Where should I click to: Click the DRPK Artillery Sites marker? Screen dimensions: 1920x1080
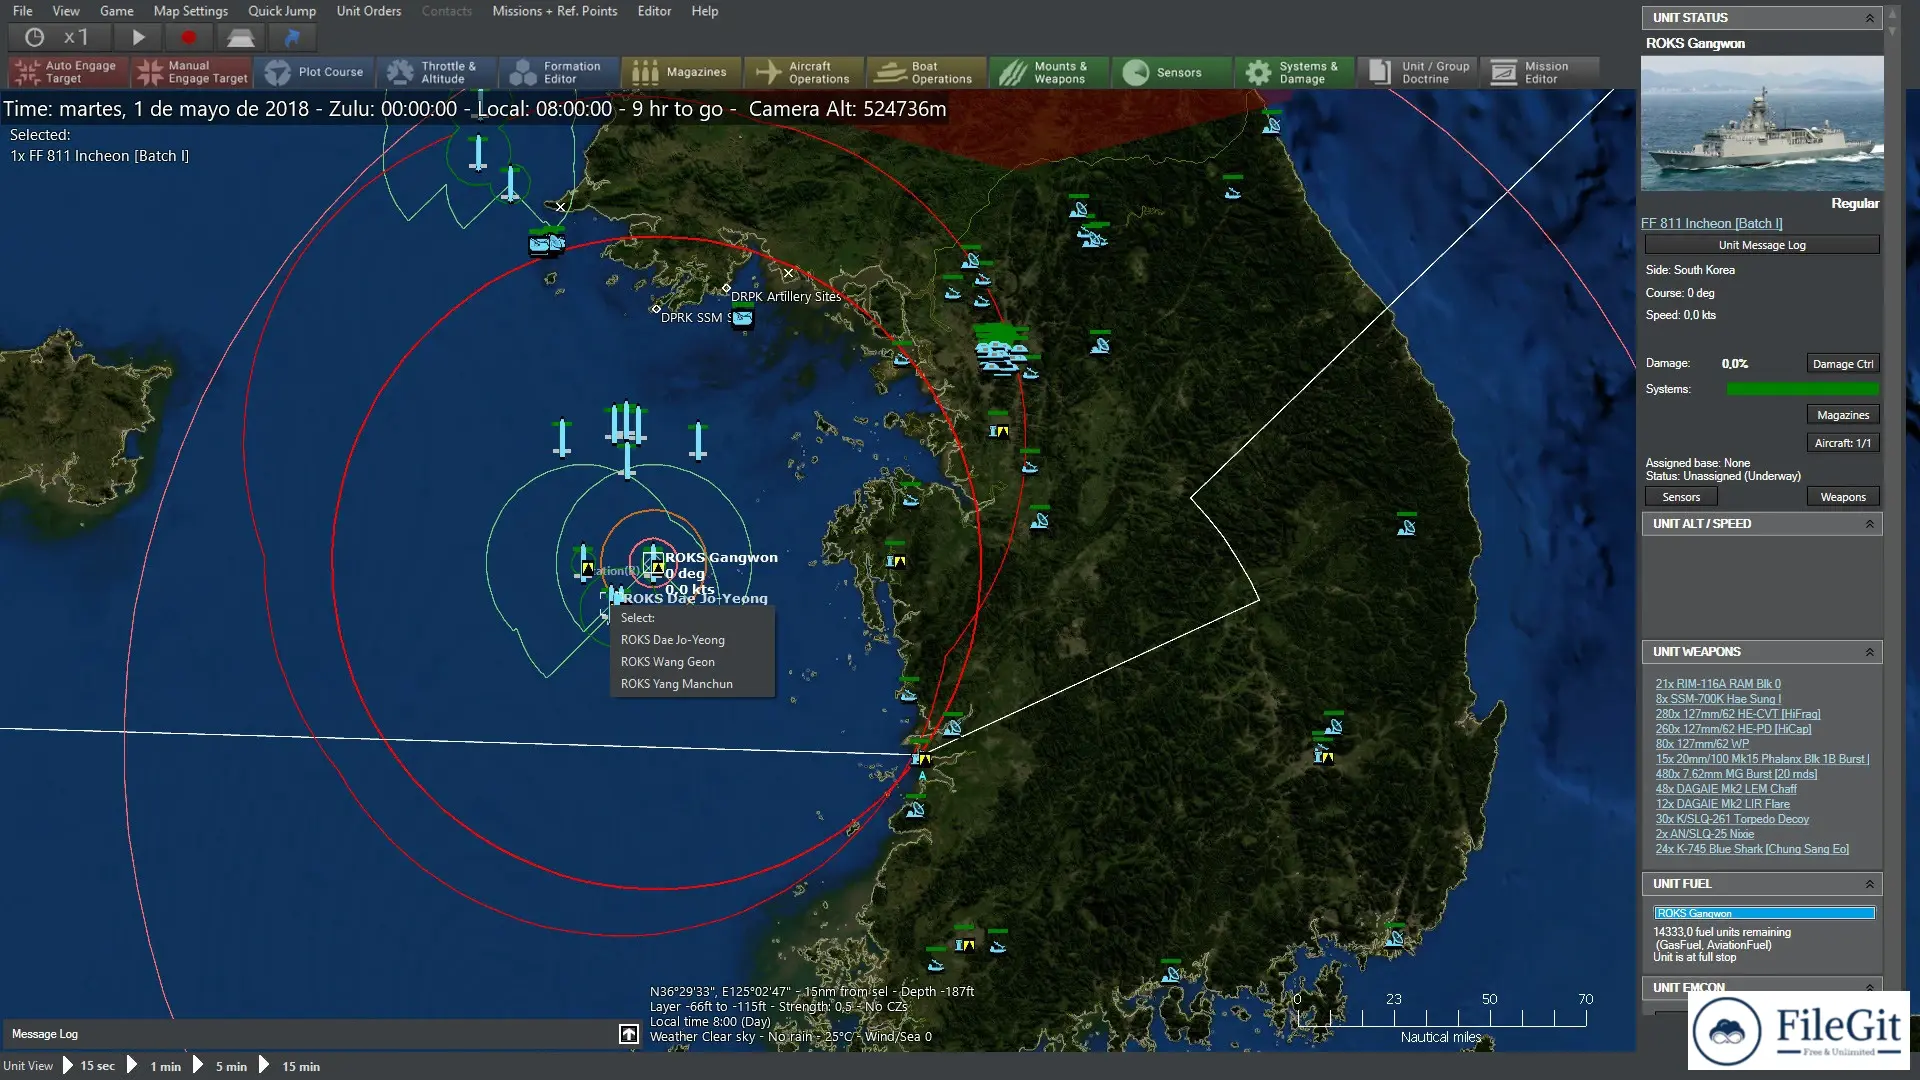(726, 288)
